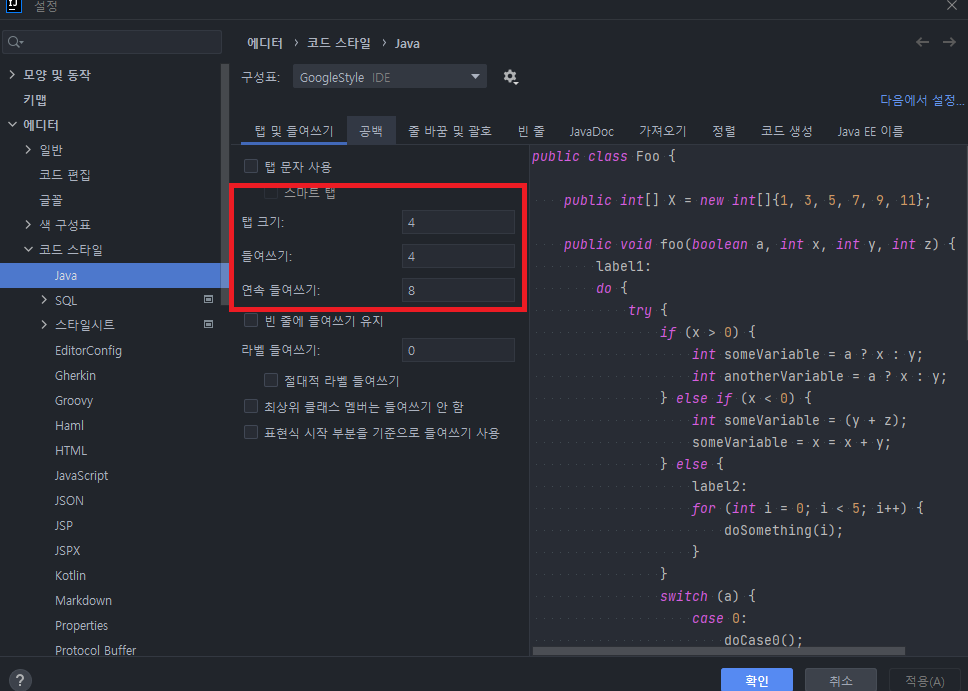Click inside the 연속 들여쓰기 input field
The height and width of the screenshot is (691, 968).
(x=458, y=289)
